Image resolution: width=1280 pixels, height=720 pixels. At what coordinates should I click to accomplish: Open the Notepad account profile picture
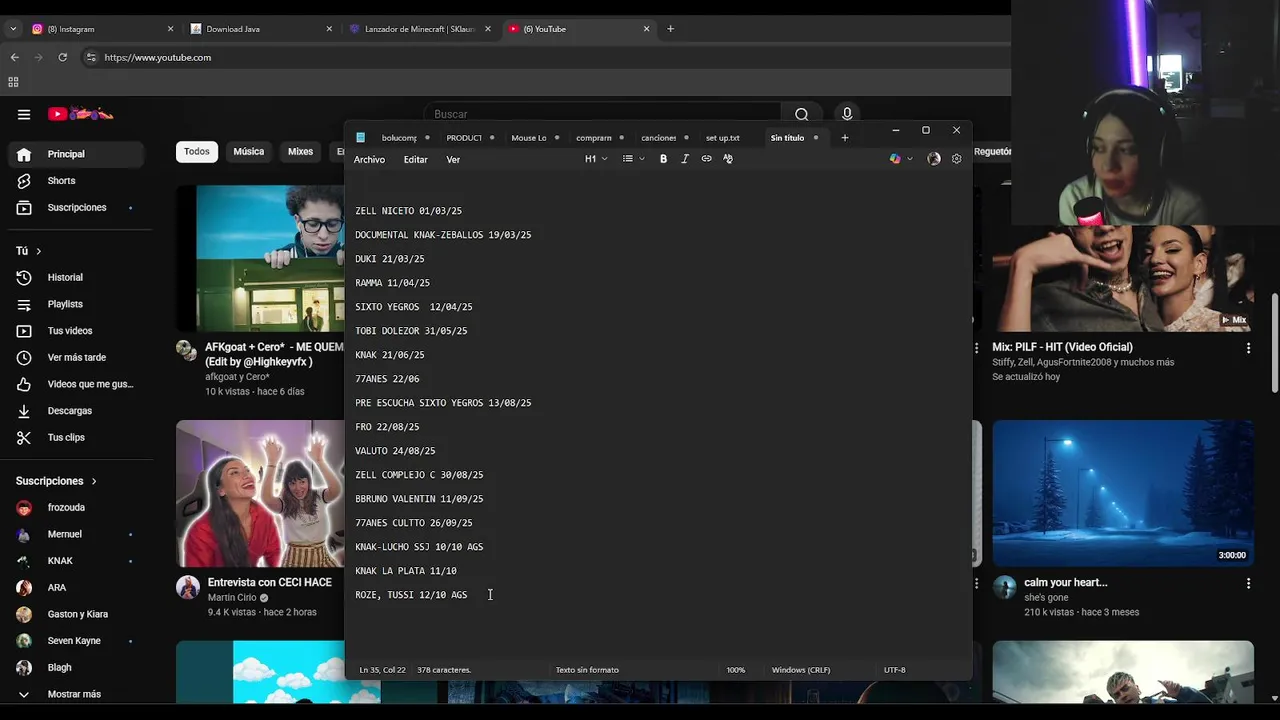[x=934, y=159]
